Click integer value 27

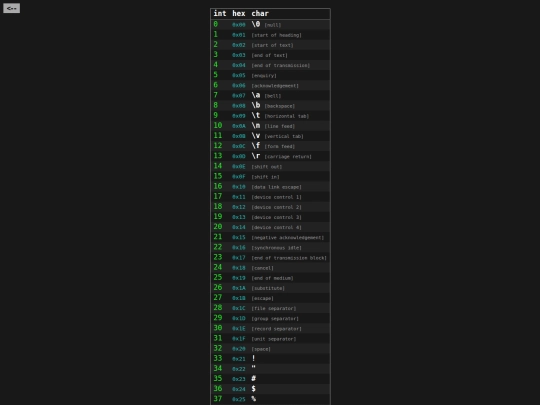(x=218, y=298)
